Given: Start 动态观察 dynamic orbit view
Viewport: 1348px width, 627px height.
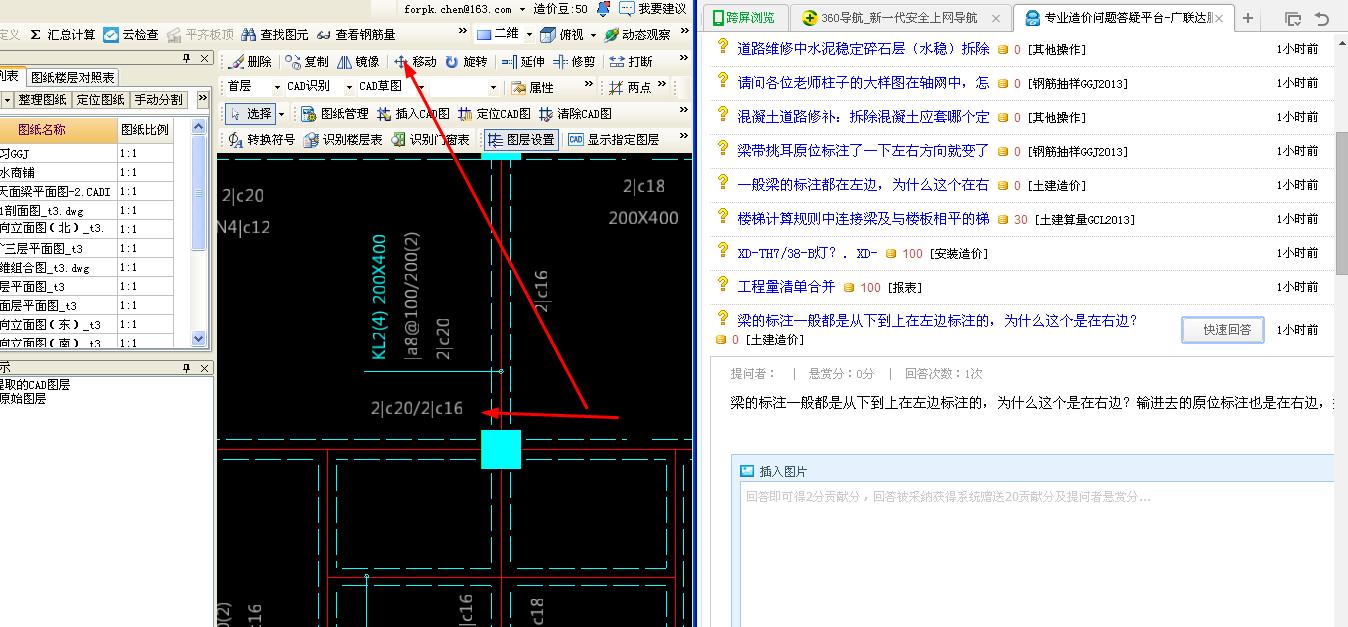Looking at the screenshot, I should tap(637, 34).
